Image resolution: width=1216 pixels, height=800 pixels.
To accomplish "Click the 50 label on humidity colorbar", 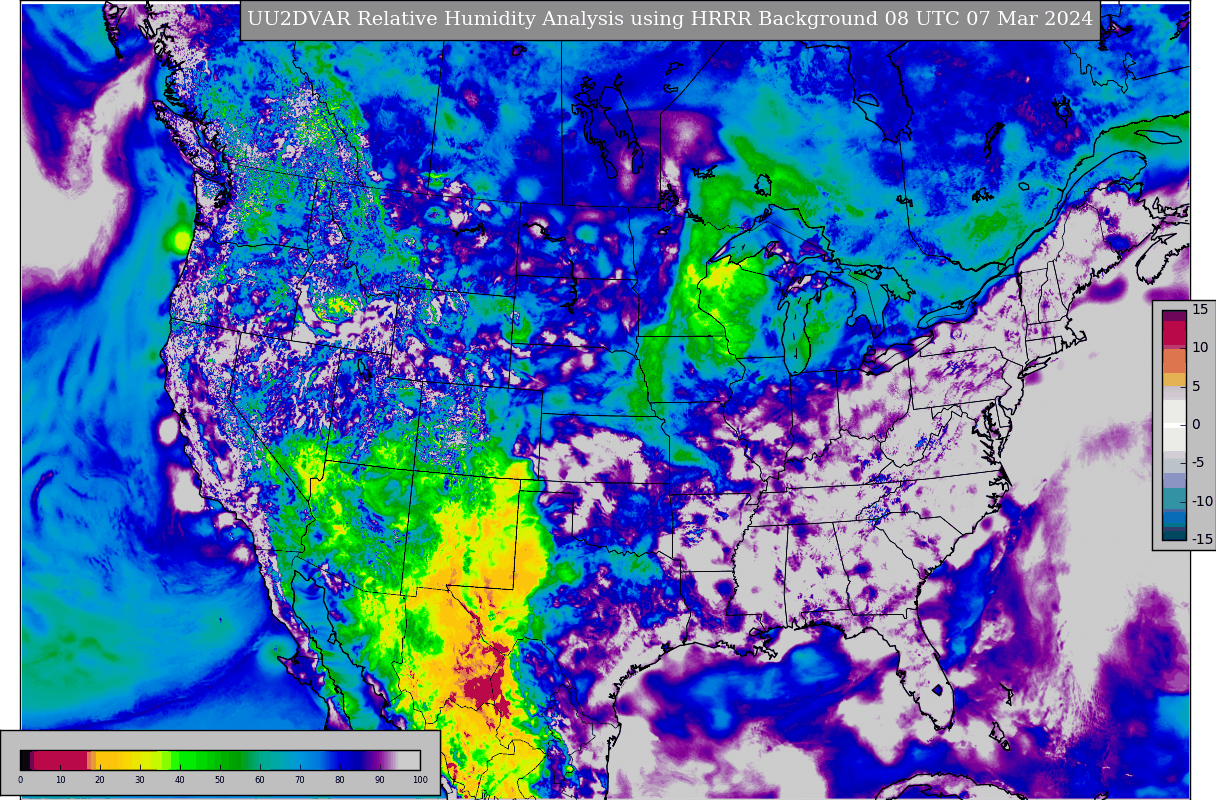I will [x=220, y=779].
